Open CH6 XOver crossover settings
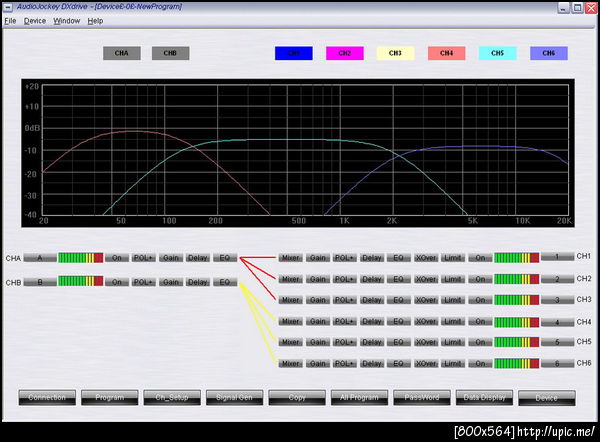The width and height of the screenshot is (600, 442). click(426, 364)
